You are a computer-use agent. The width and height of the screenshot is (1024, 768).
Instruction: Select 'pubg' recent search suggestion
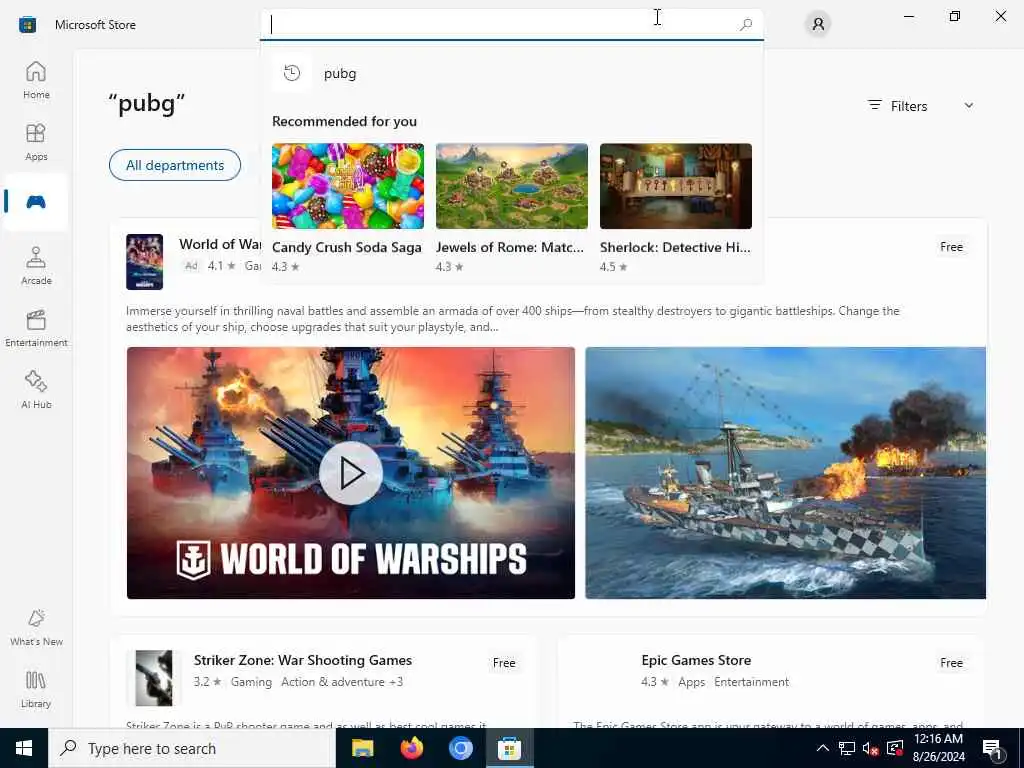[511, 73]
